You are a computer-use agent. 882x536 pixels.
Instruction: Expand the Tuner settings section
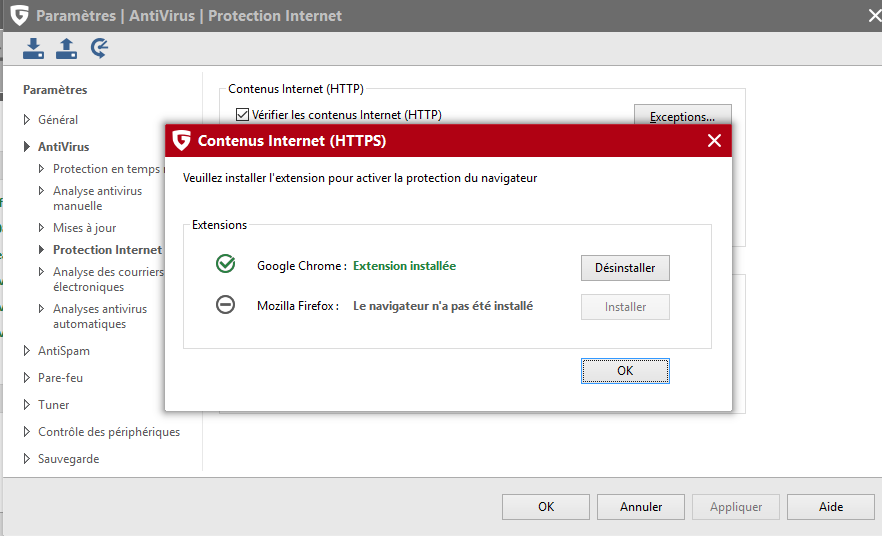(x=27, y=405)
